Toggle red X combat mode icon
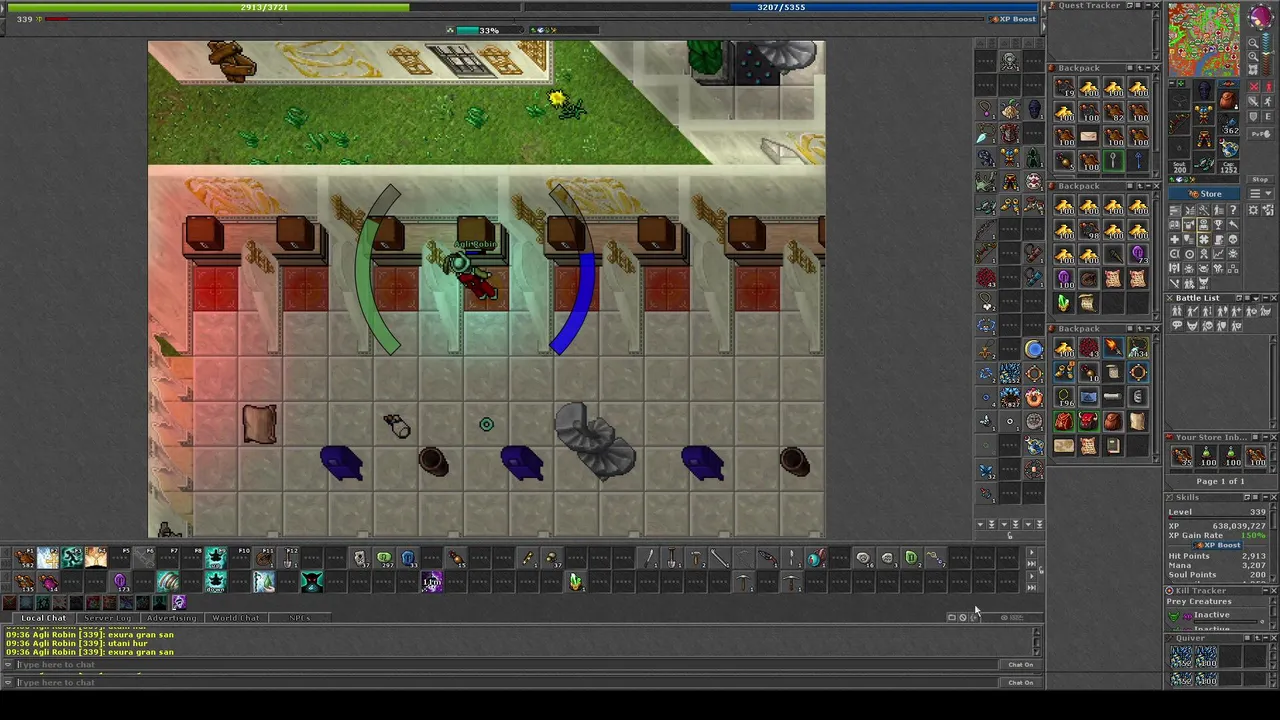The height and width of the screenshot is (720, 1280). (1254, 87)
